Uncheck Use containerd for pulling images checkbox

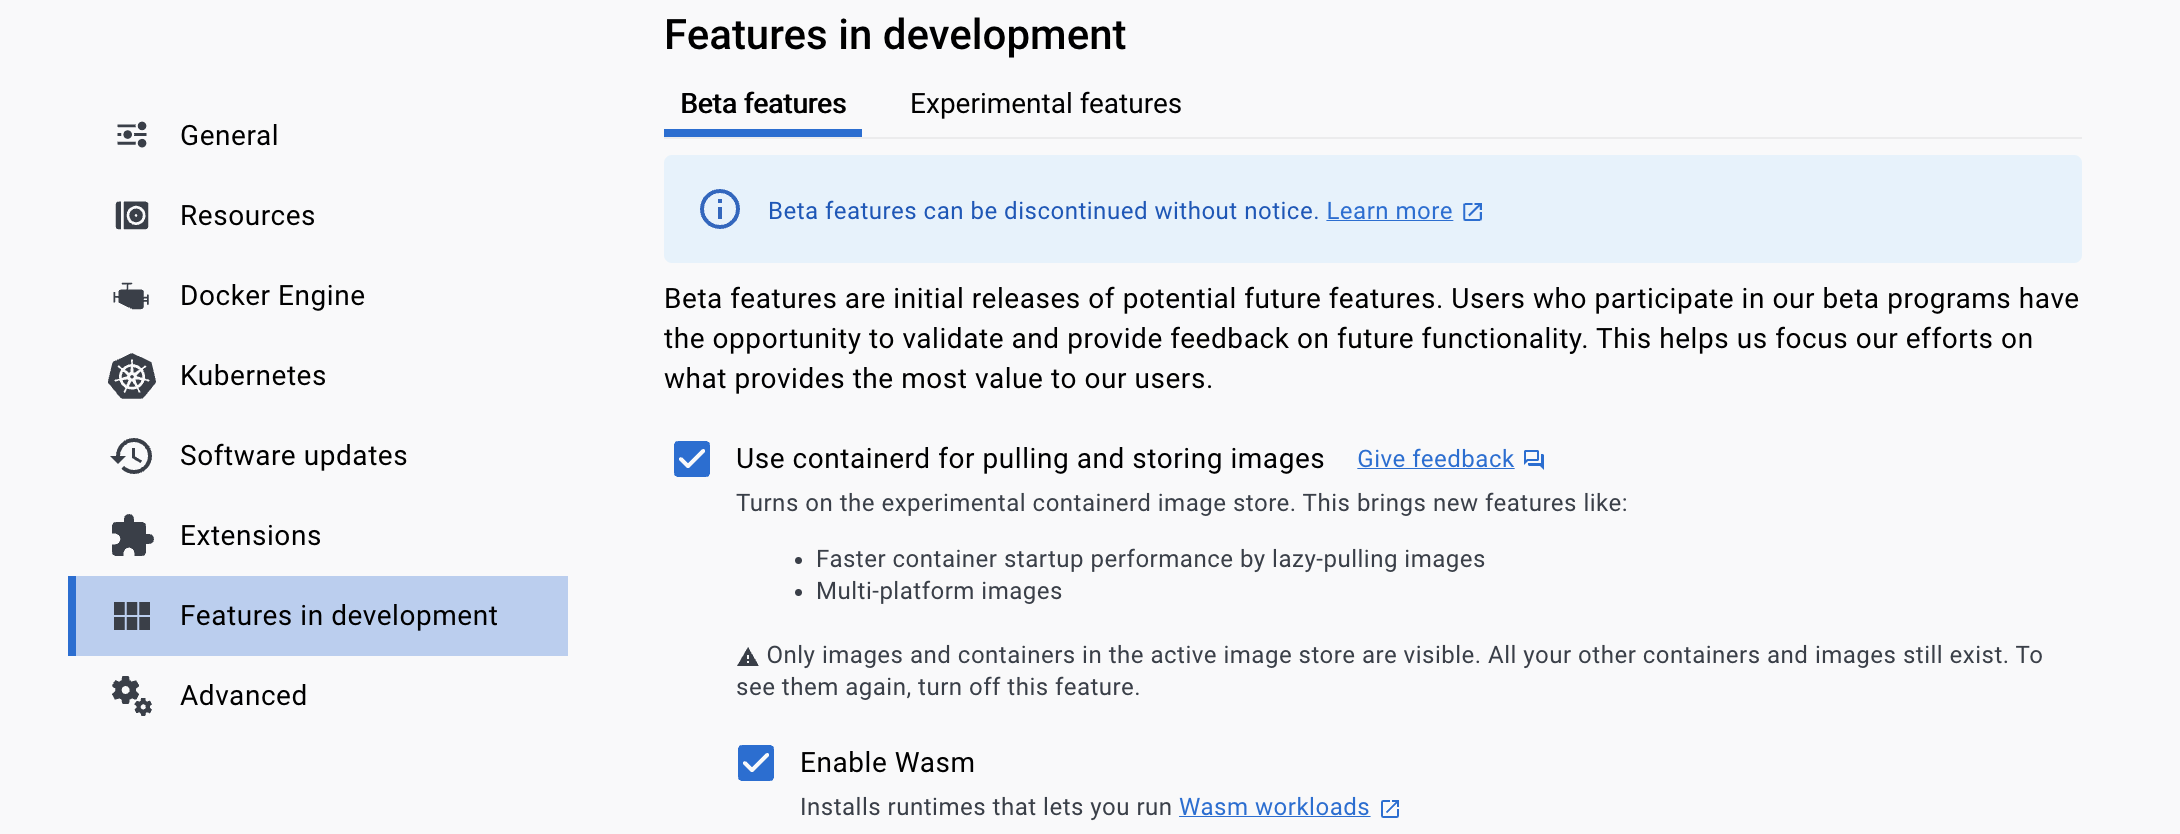click(692, 459)
